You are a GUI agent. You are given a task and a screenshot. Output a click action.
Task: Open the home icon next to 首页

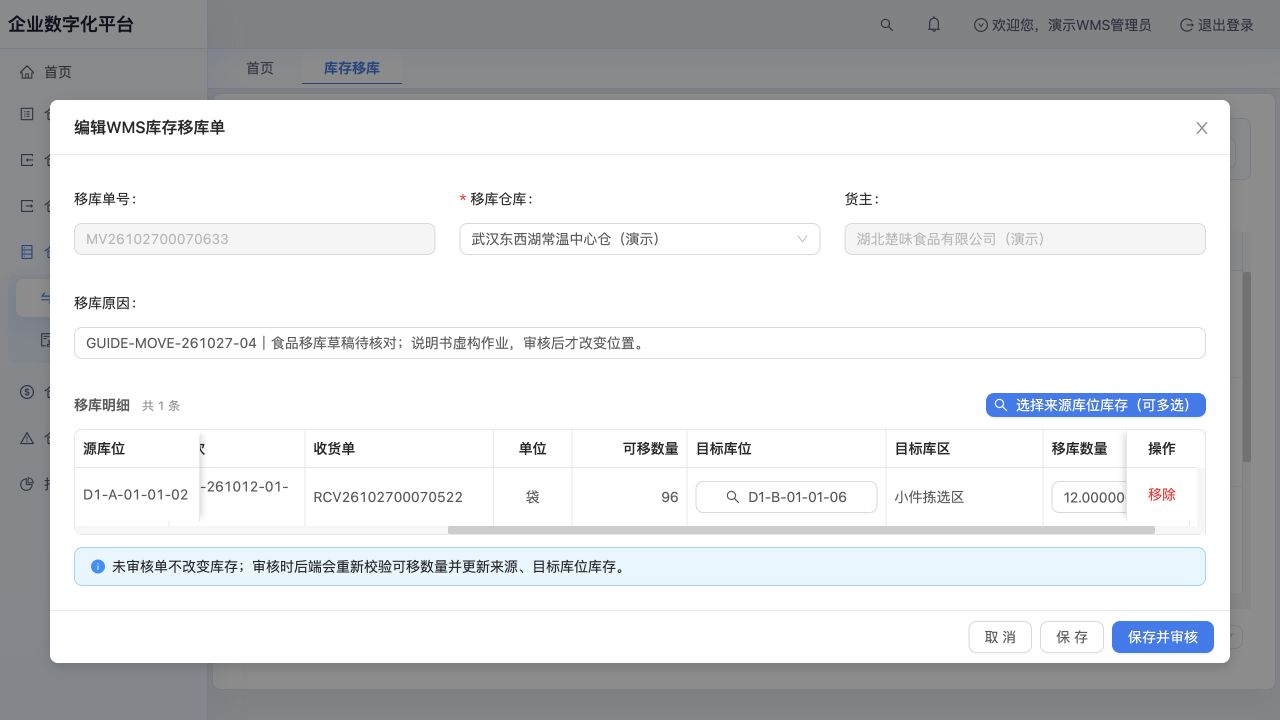[x=27, y=72]
